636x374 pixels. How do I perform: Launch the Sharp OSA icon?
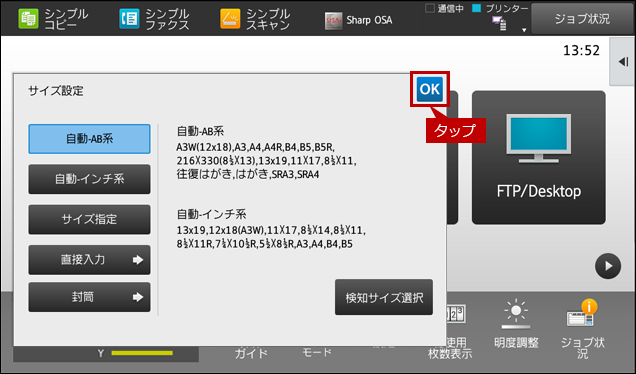333,20
